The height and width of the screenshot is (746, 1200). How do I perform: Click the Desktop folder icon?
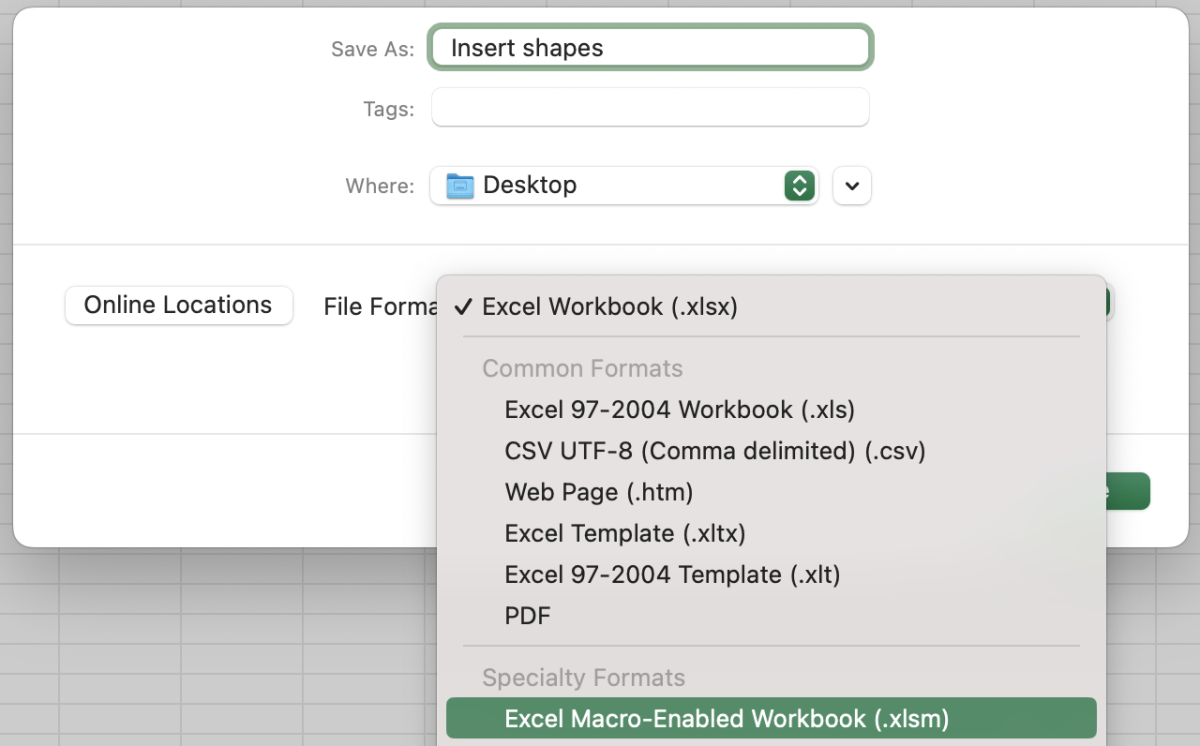point(460,185)
